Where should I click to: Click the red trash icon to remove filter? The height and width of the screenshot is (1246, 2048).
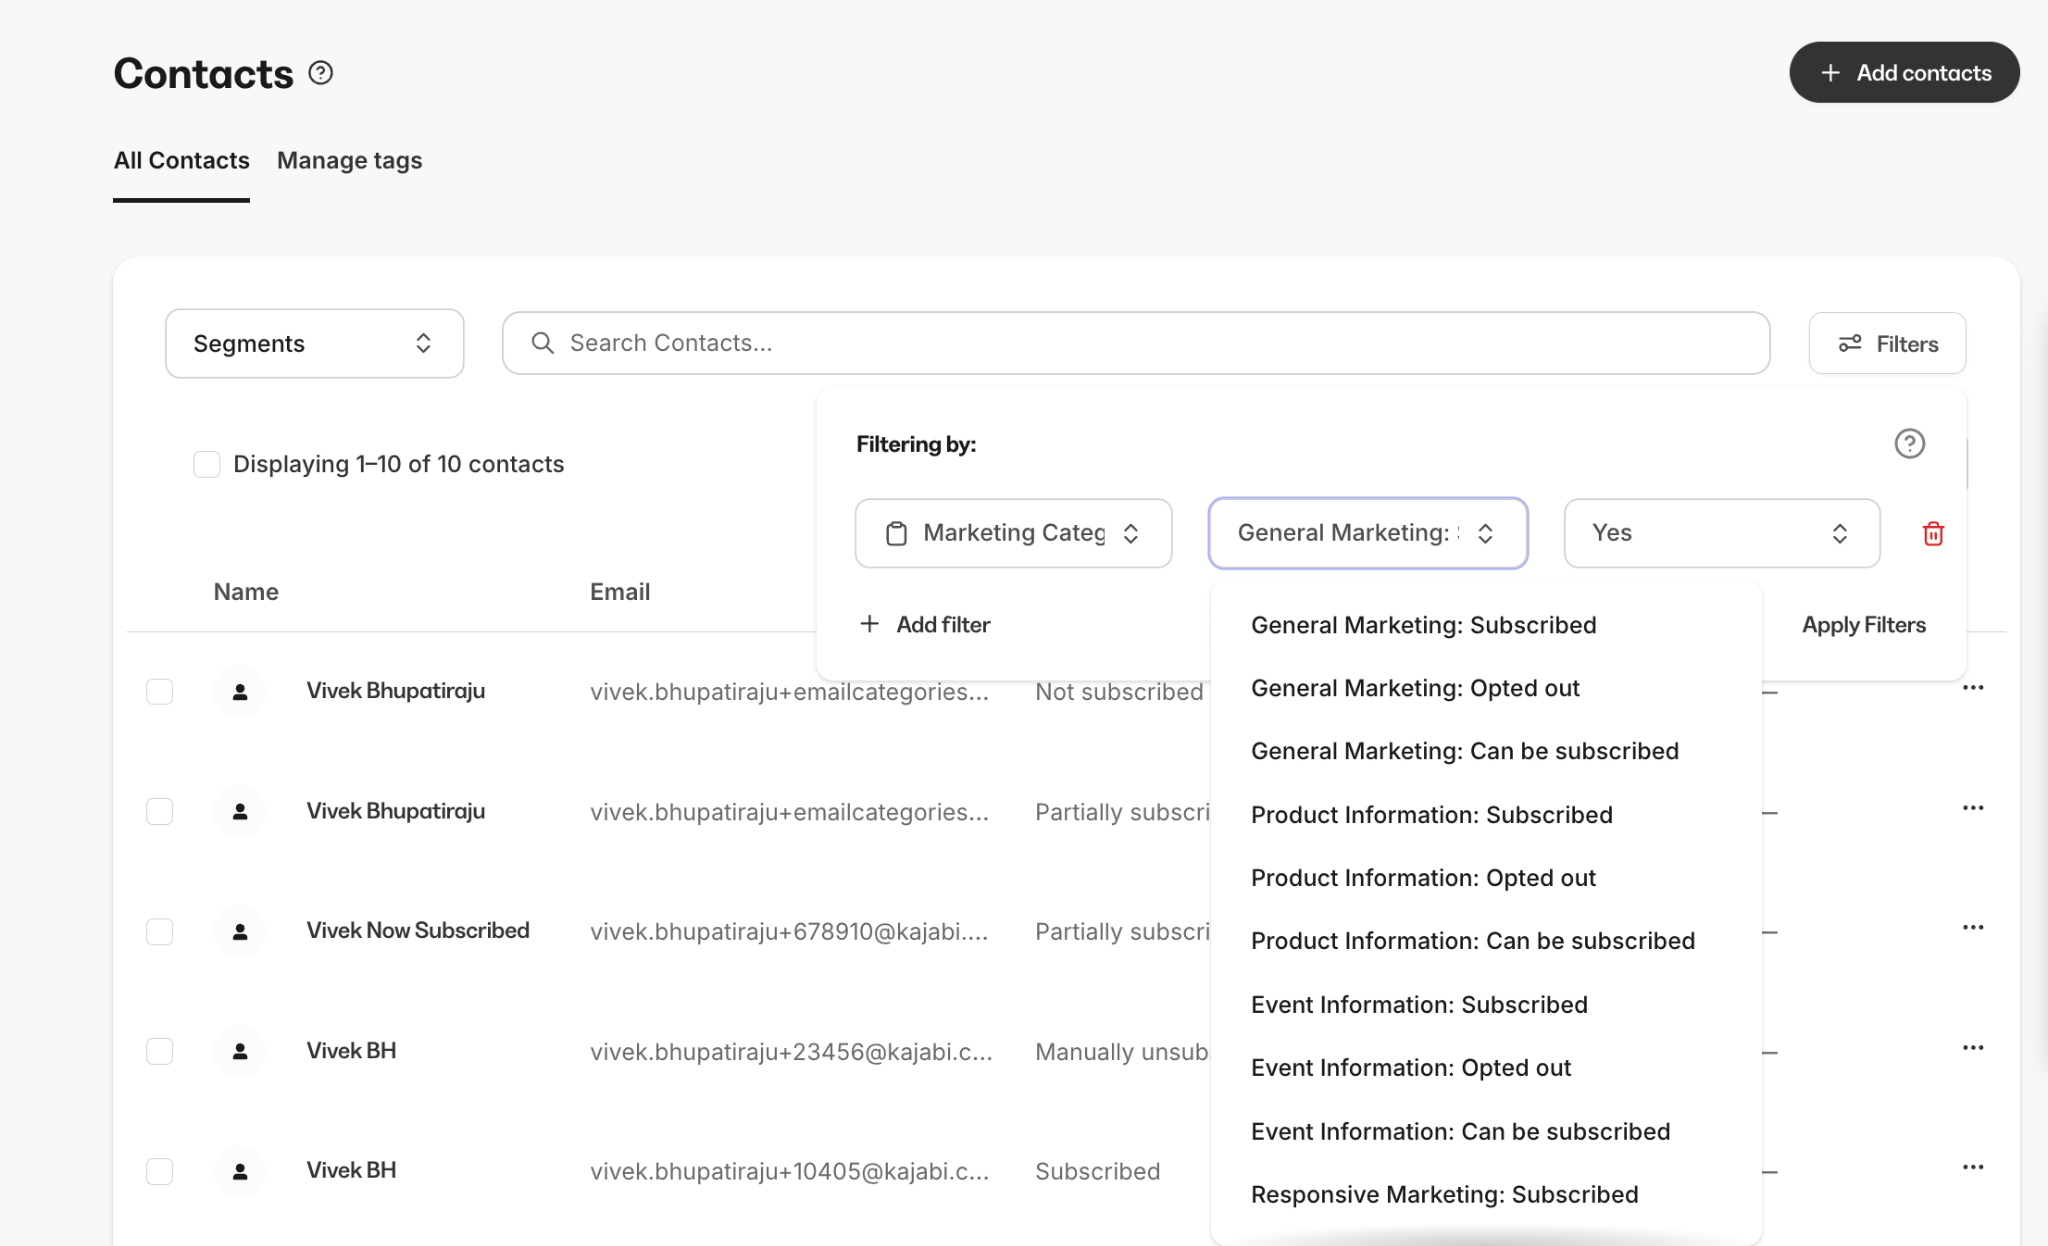1933,534
